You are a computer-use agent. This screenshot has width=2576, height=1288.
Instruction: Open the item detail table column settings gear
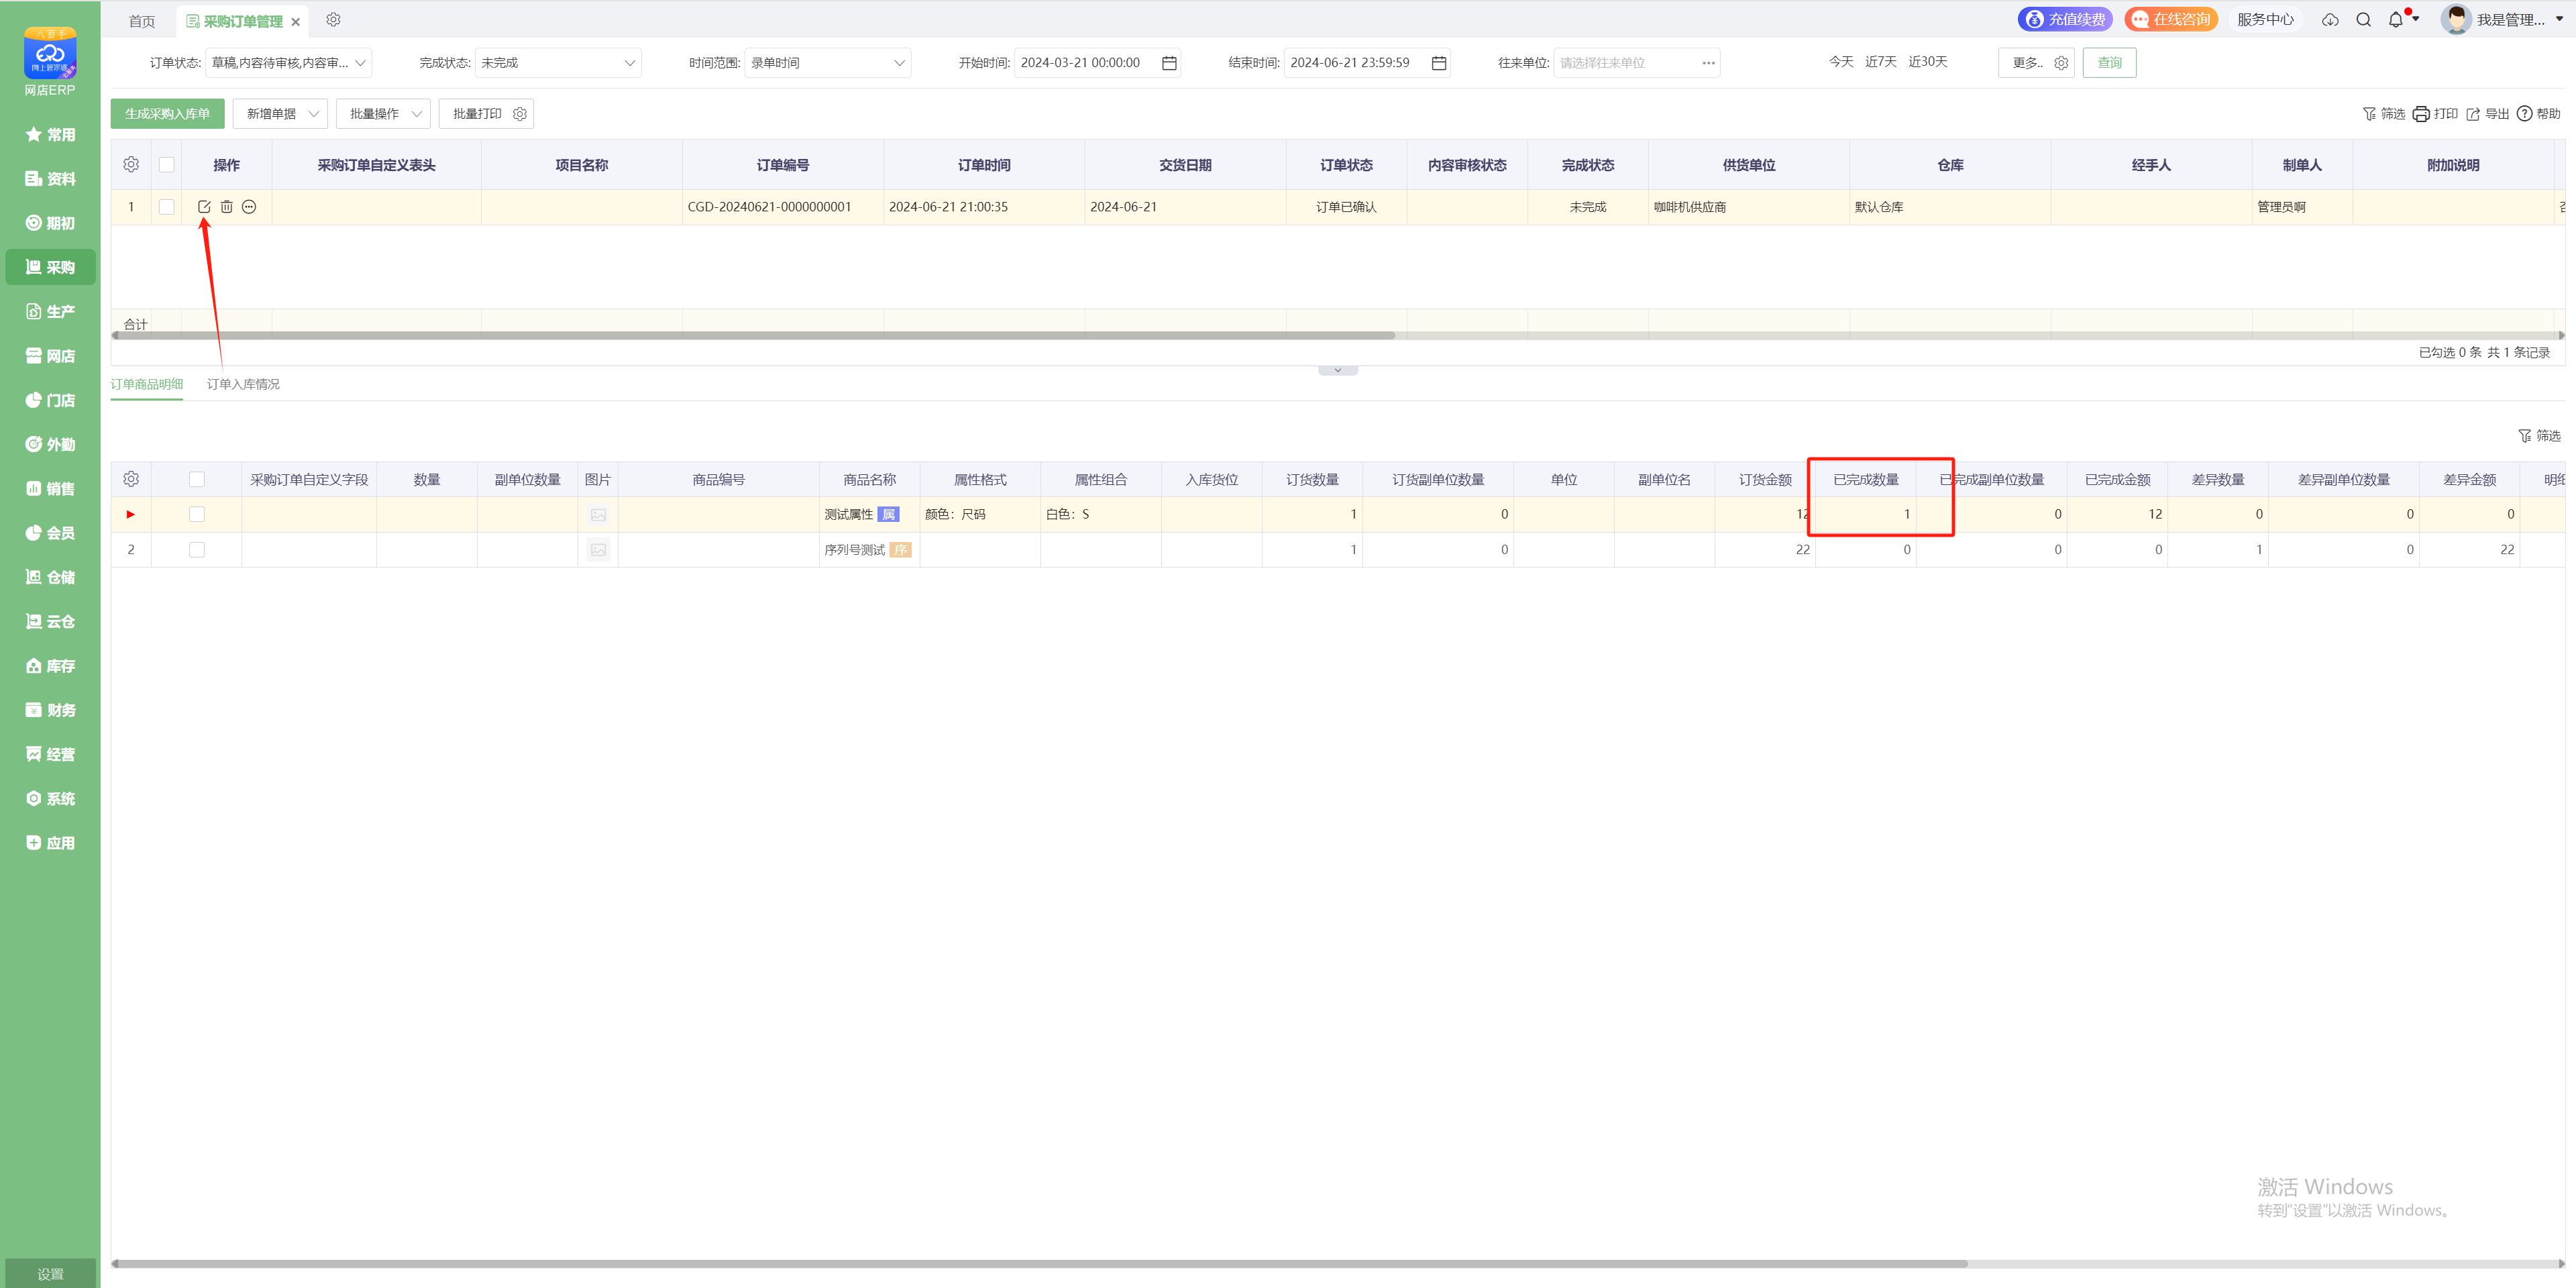[x=131, y=479]
